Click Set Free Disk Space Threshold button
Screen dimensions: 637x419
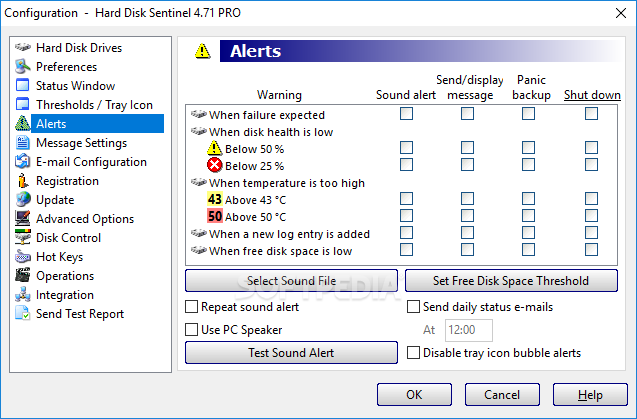[x=511, y=280]
